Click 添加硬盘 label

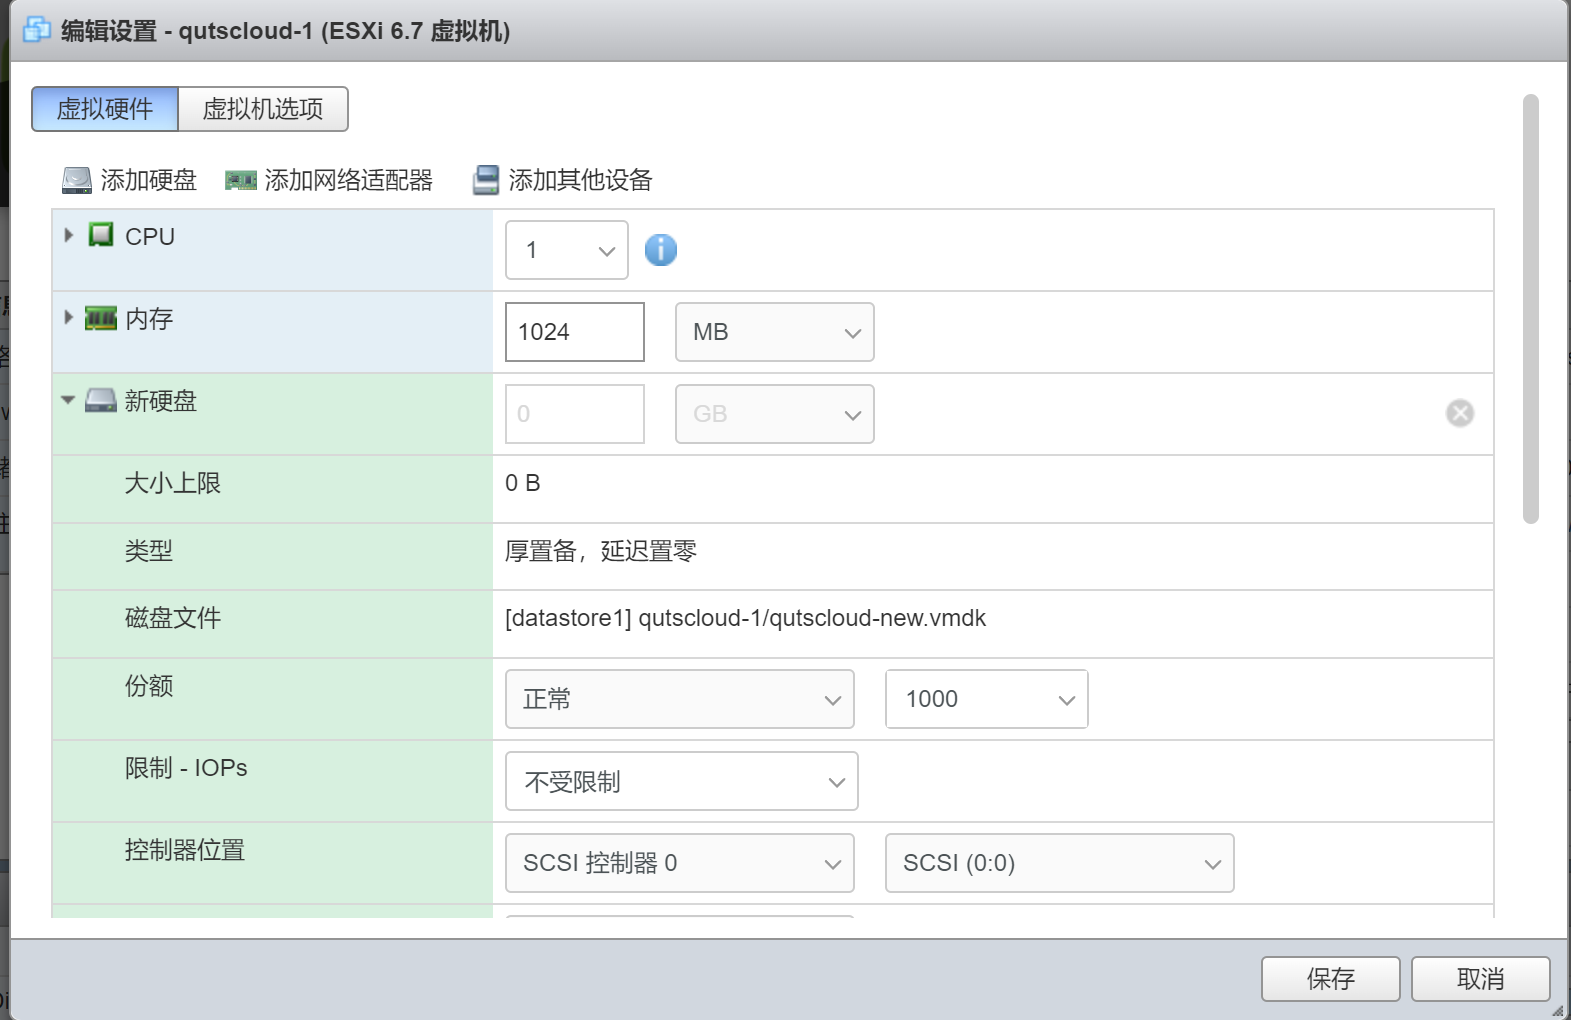tap(149, 180)
